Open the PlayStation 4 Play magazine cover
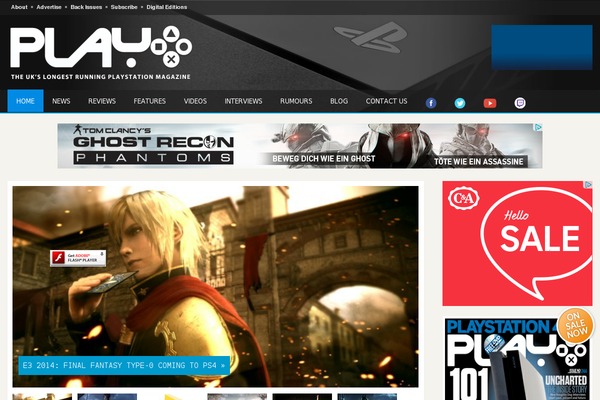 [x=516, y=359]
